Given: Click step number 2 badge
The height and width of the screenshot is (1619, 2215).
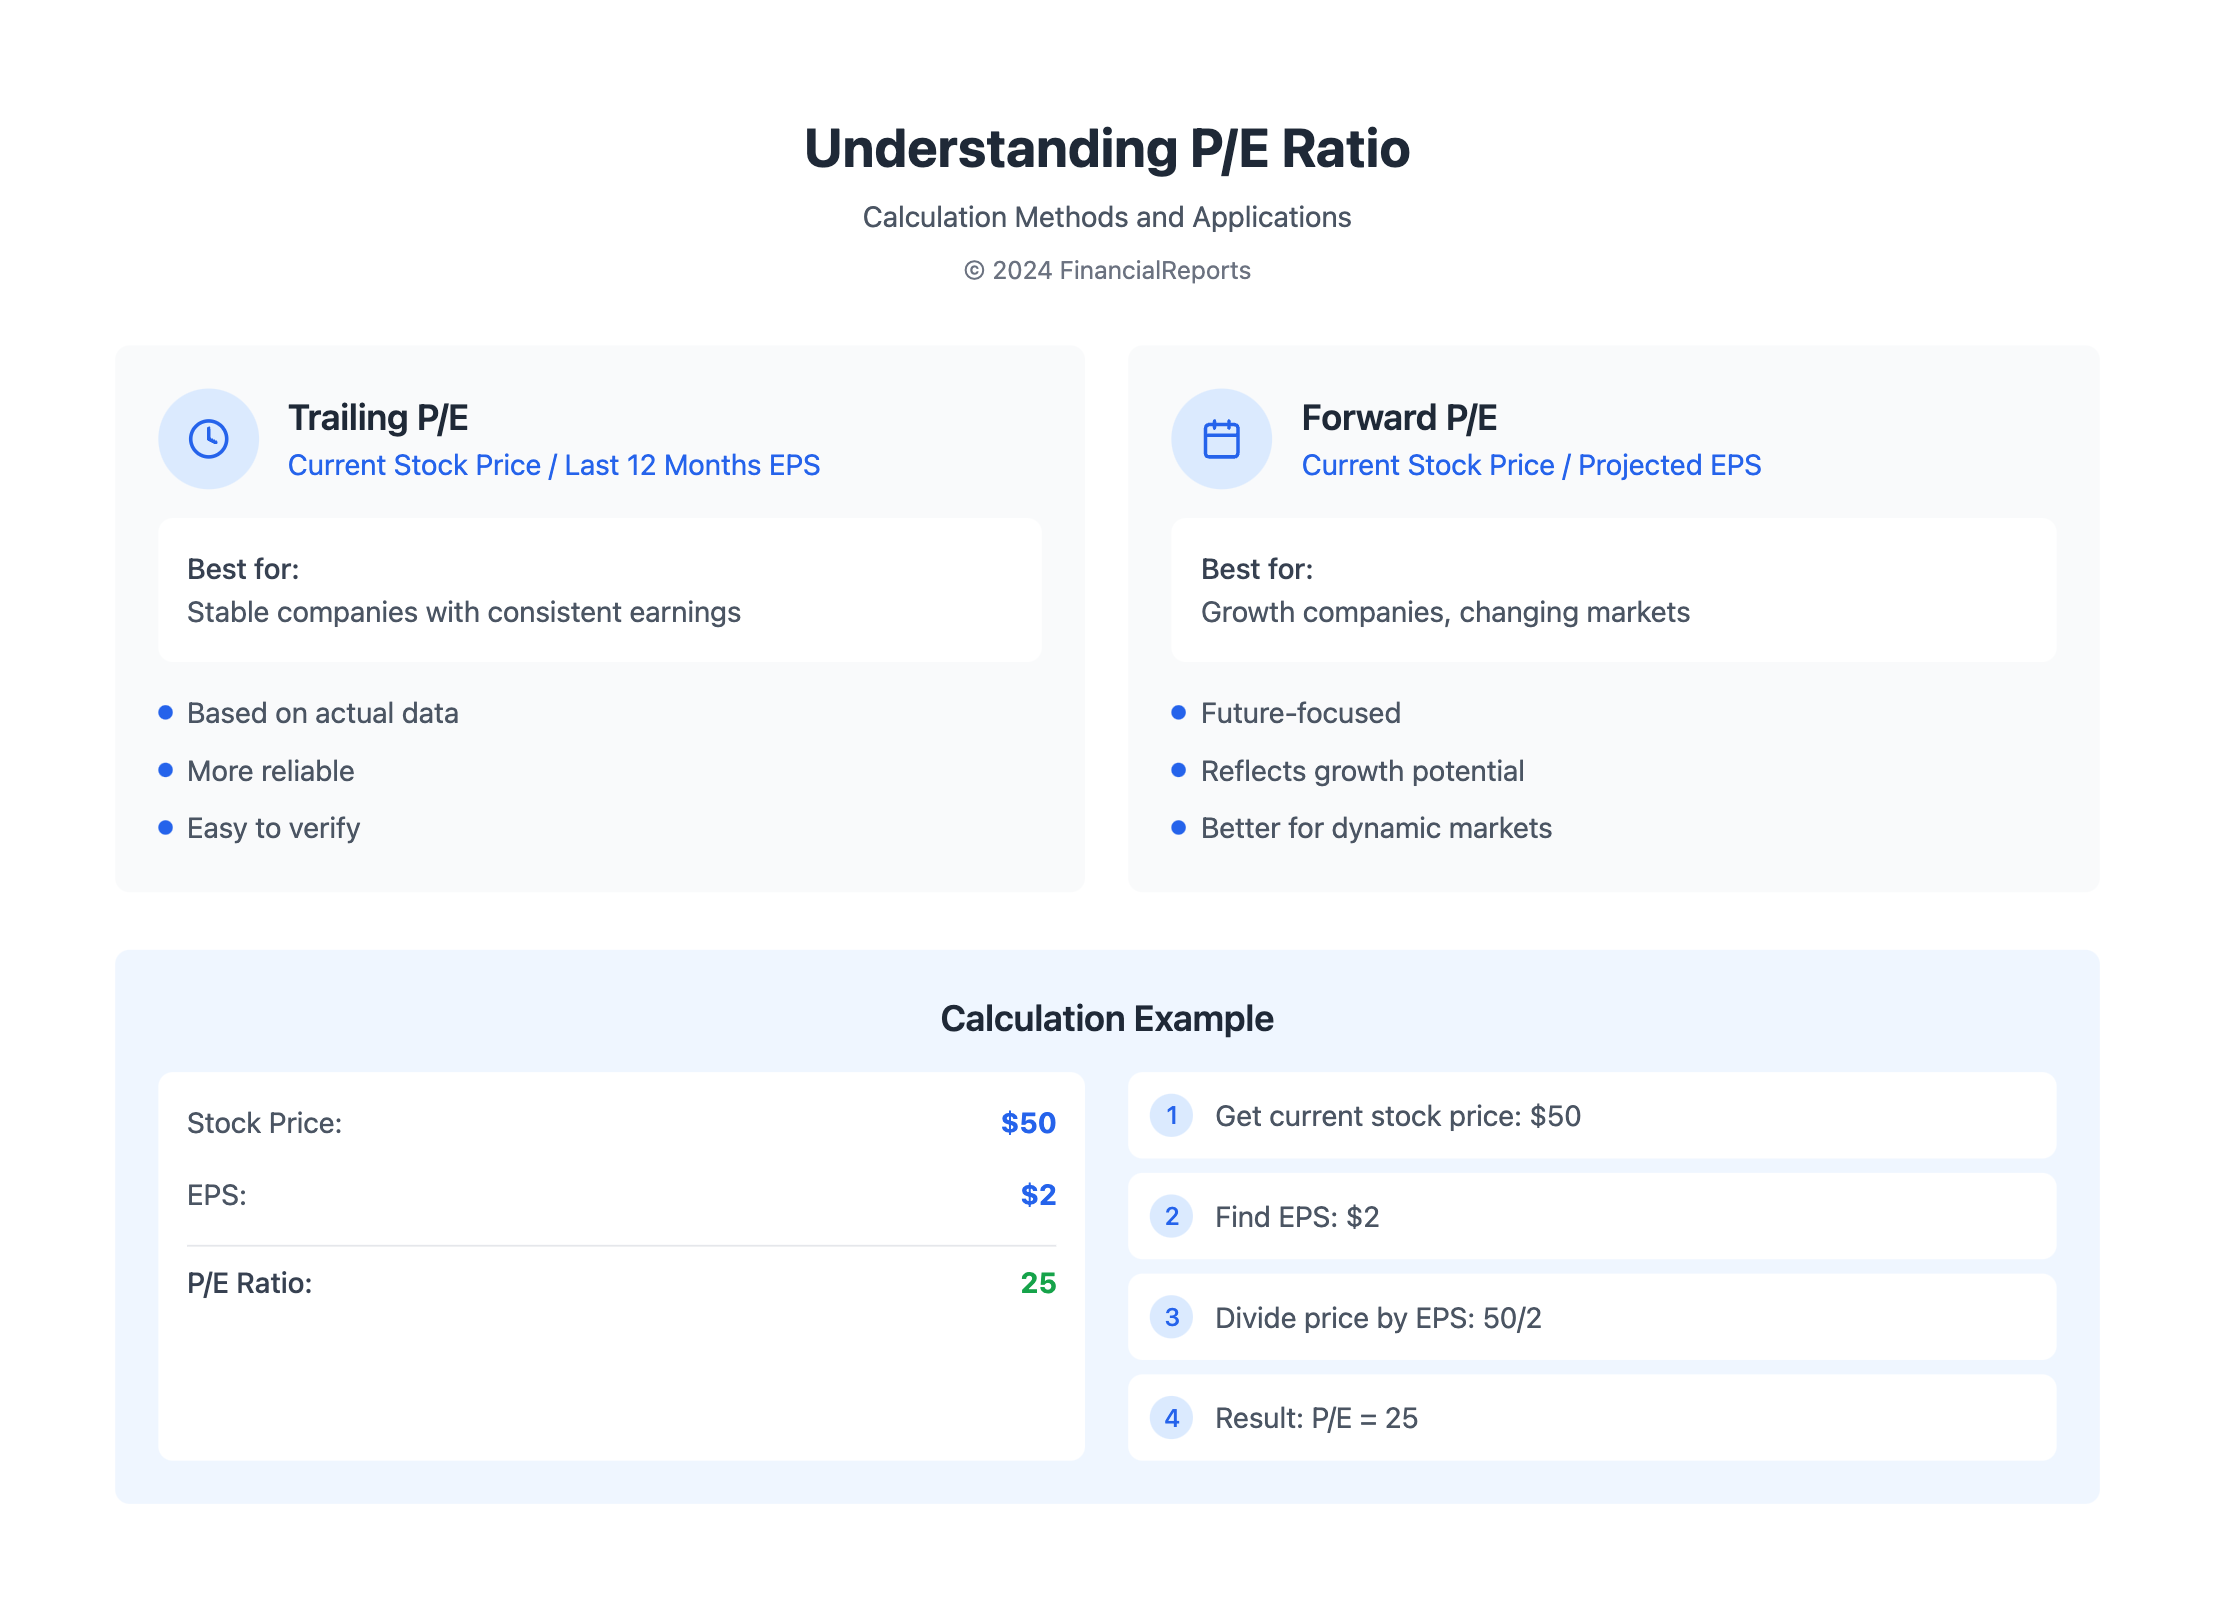Looking at the screenshot, I should [1171, 1217].
